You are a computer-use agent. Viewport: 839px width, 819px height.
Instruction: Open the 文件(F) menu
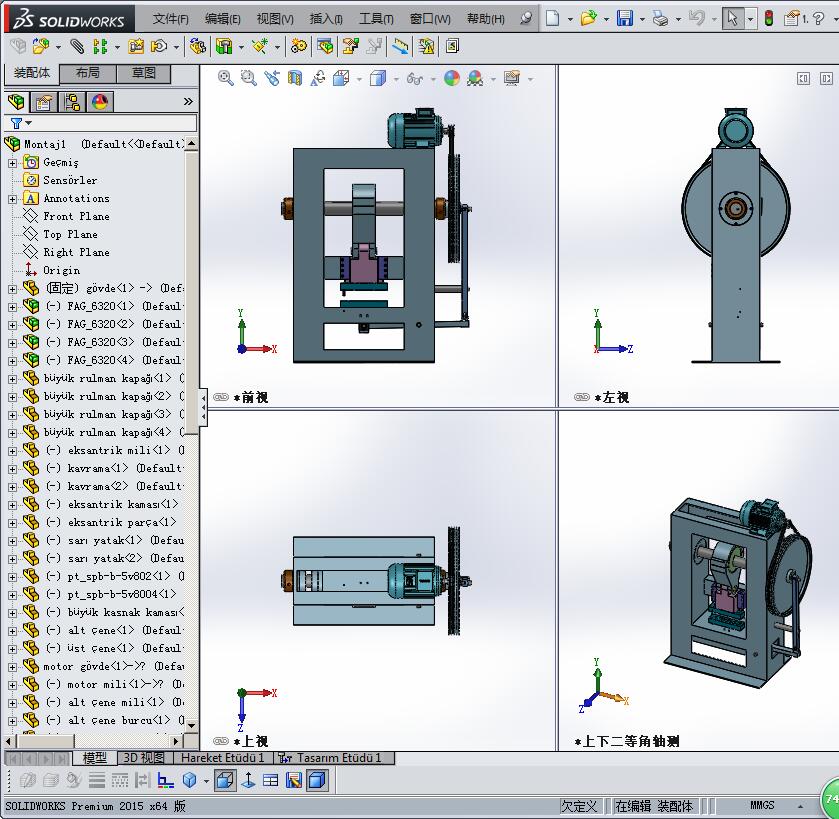click(171, 19)
